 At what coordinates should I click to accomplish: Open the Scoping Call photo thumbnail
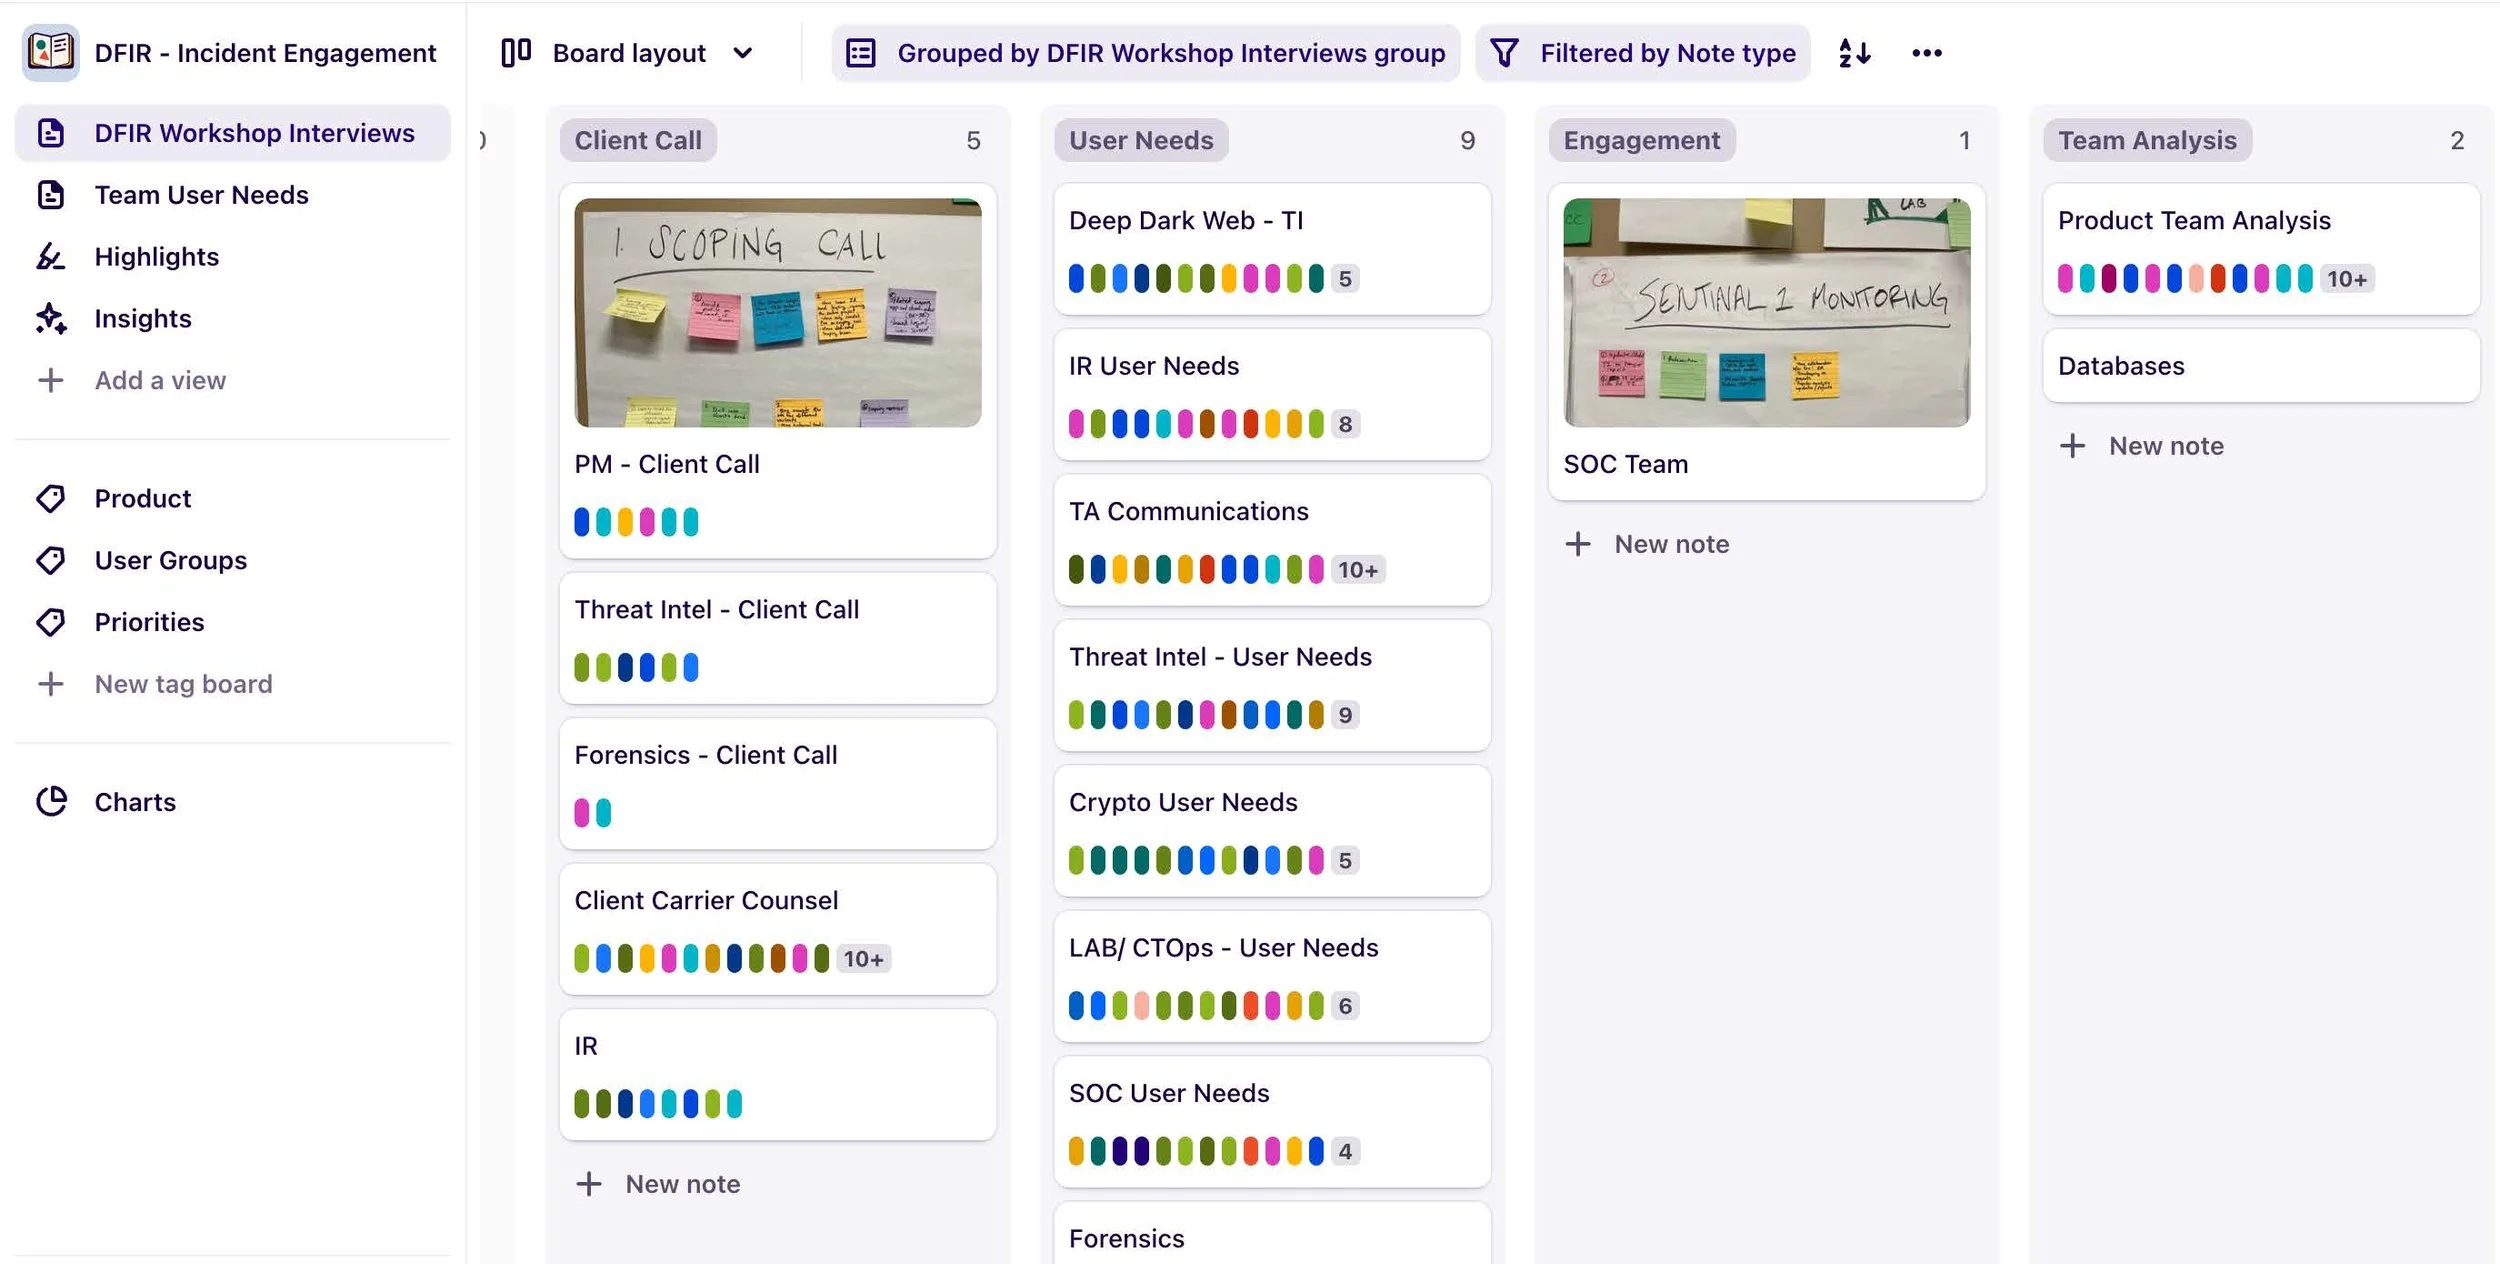coord(777,312)
